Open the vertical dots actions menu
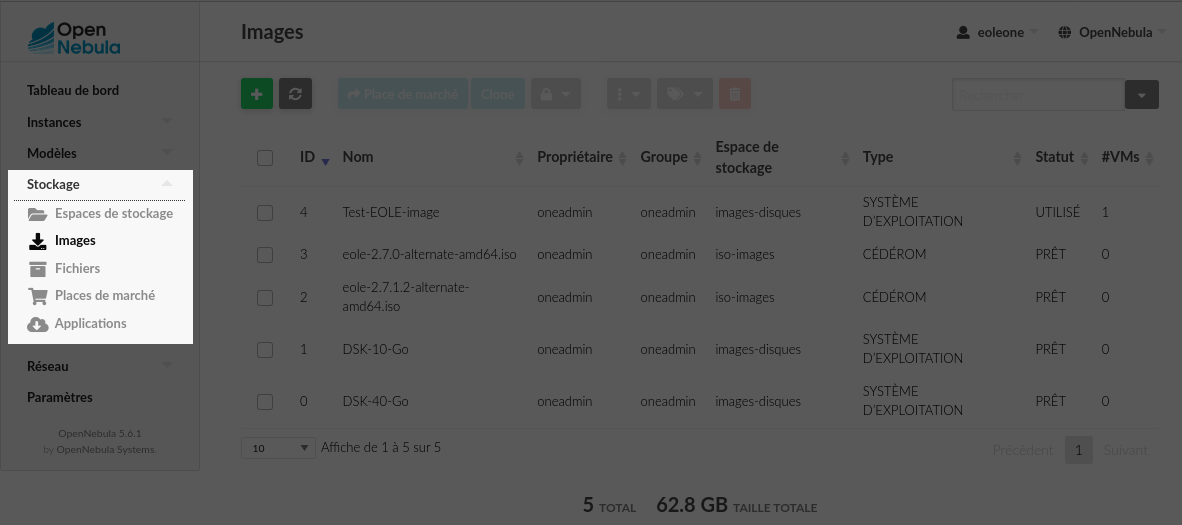The width and height of the screenshot is (1182, 525). (629, 94)
